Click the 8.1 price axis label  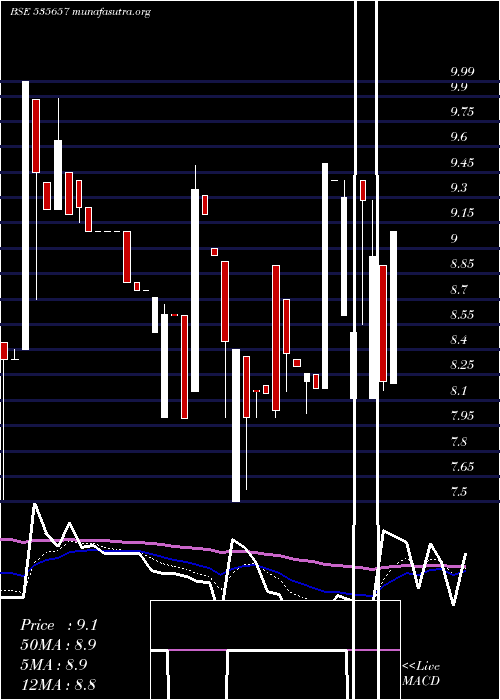pyautogui.click(x=458, y=391)
